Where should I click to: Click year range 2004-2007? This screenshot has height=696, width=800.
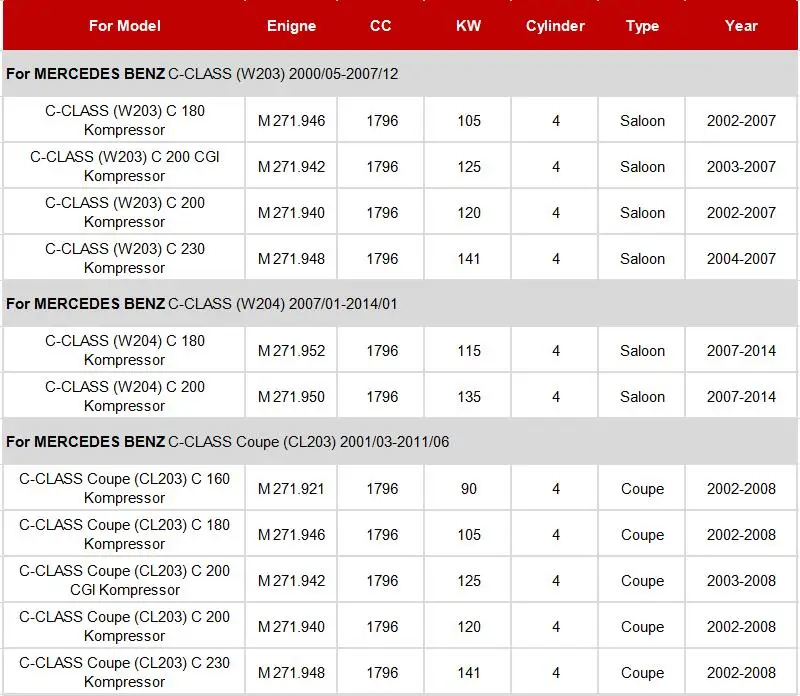pos(741,259)
